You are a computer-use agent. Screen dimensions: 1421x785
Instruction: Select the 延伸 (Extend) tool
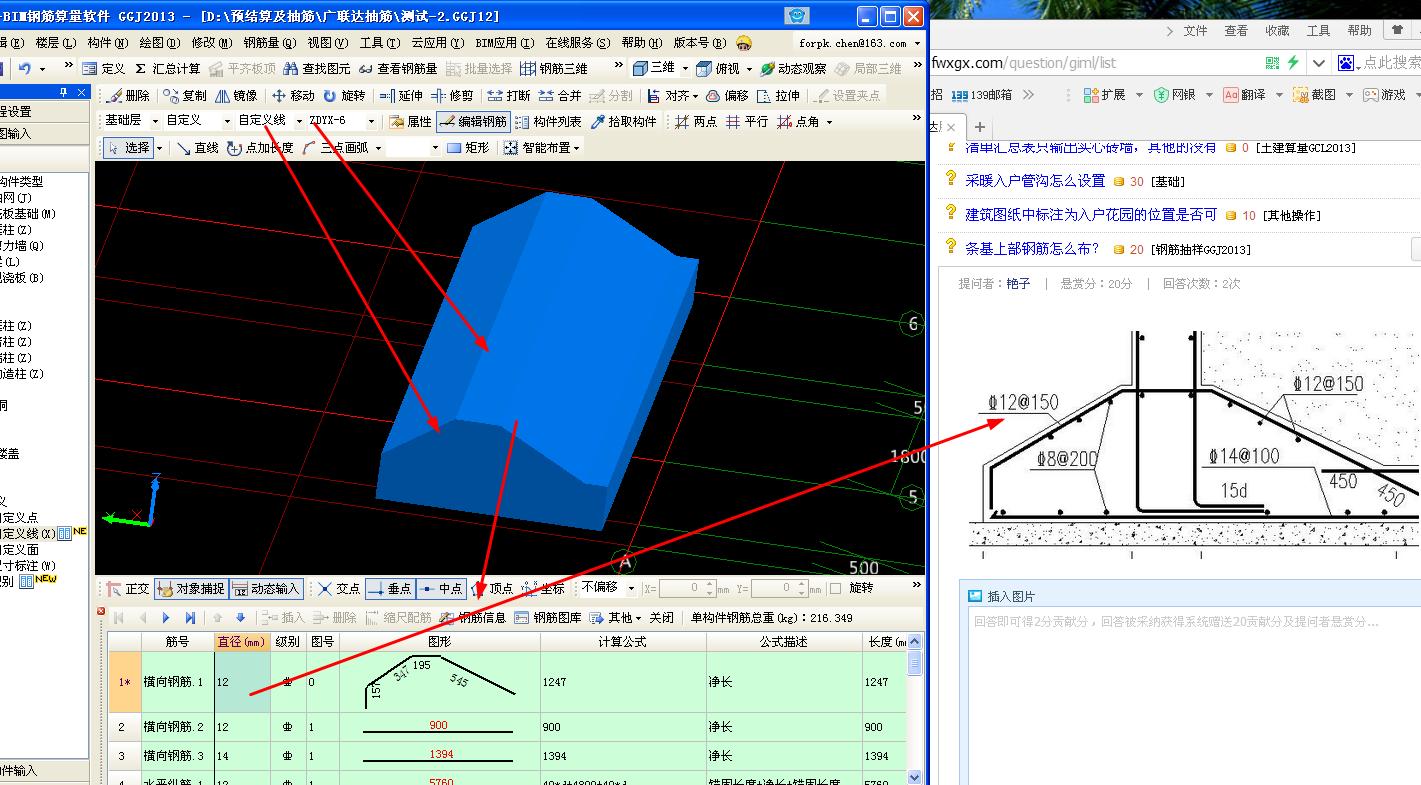coord(400,96)
